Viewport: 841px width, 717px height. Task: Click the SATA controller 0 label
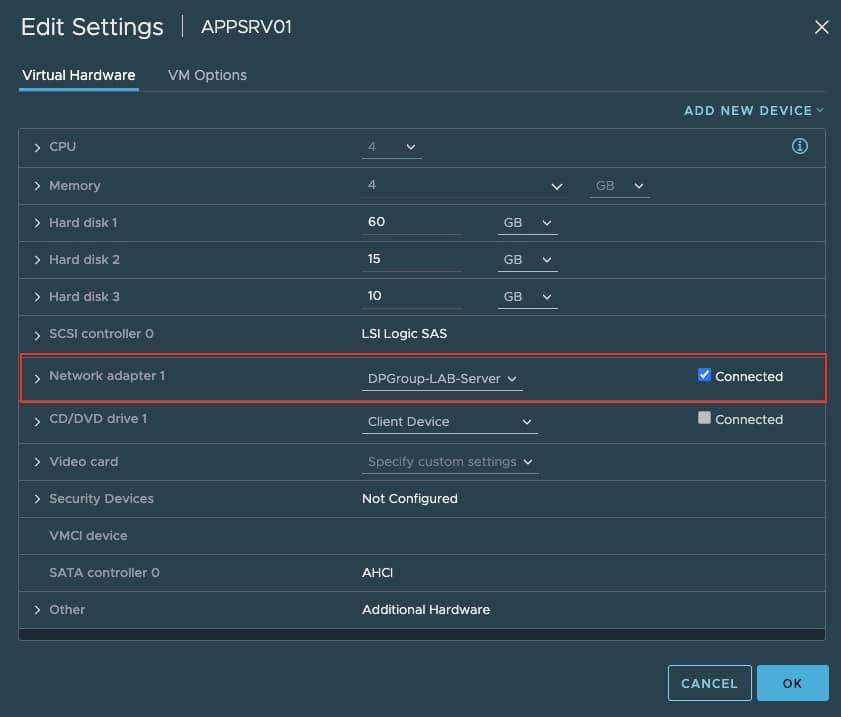tap(104, 573)
